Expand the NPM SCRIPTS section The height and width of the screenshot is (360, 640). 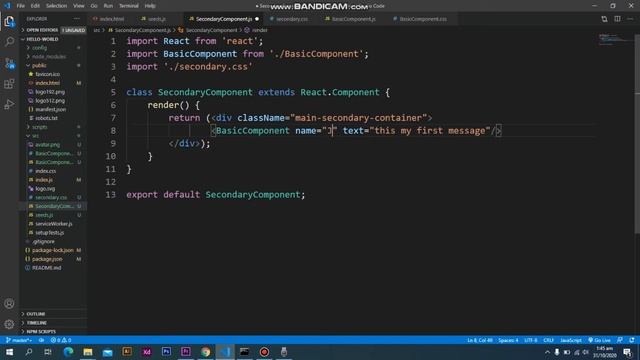[x=53, y=331]
